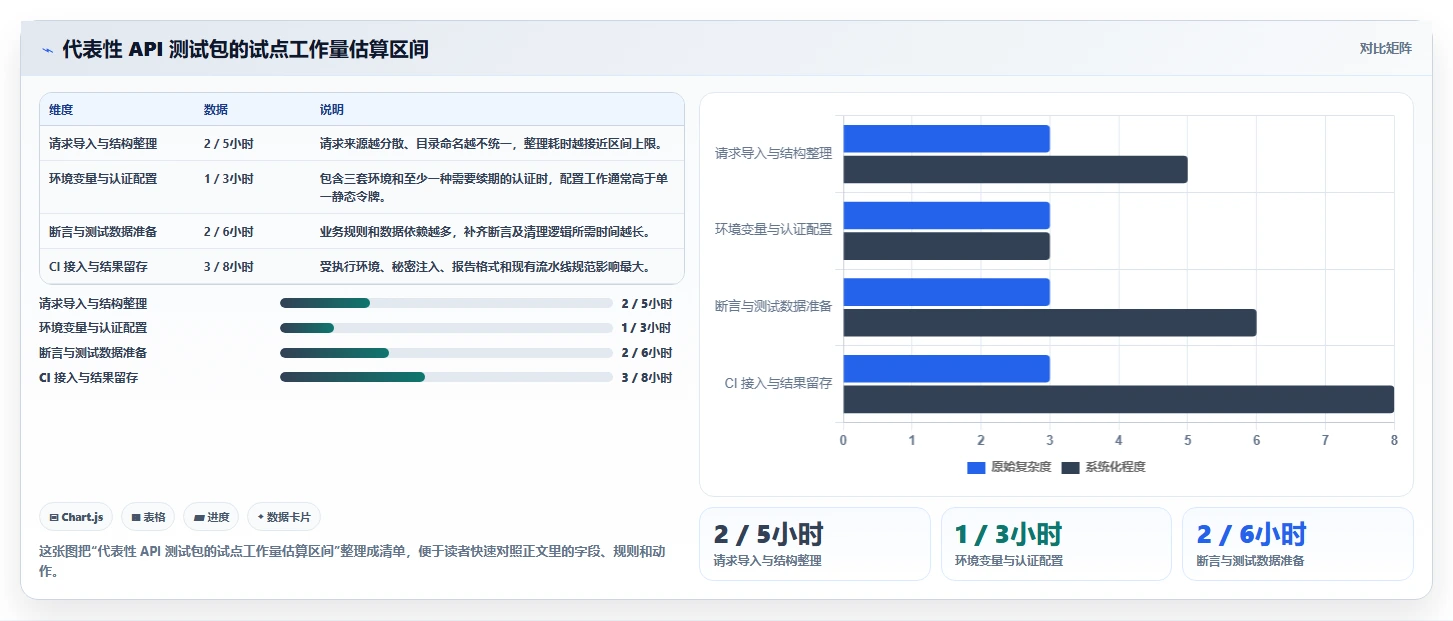The width and height of the screenshot is (1453, 621).
Task: Click the 业务规则和数据依赖 description cell
Action: [485, 231]
